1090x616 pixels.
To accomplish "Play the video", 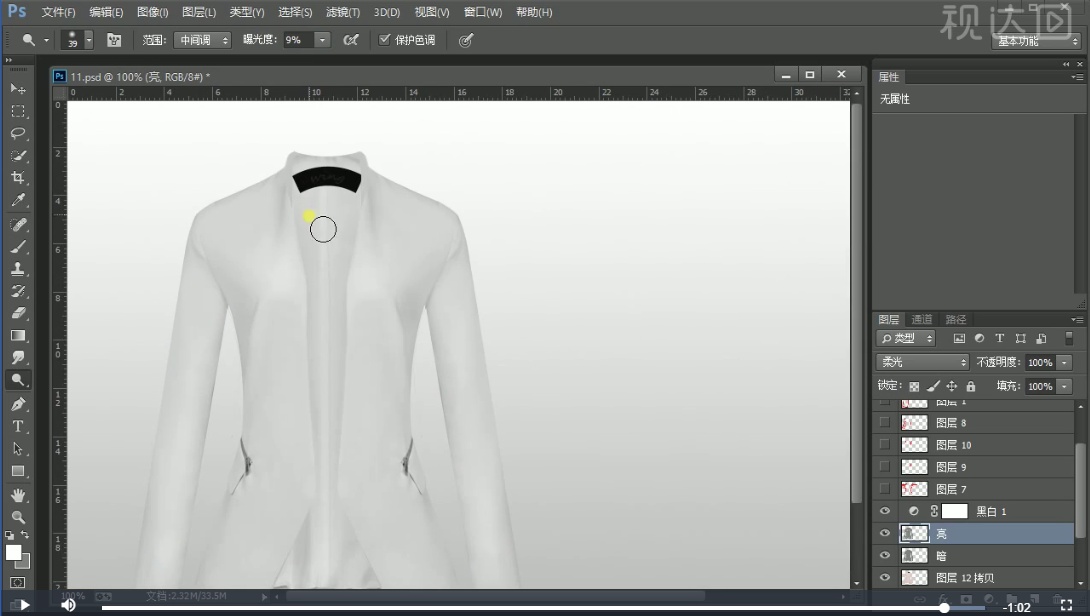I will pyautogui.click(x=24, y=605).
